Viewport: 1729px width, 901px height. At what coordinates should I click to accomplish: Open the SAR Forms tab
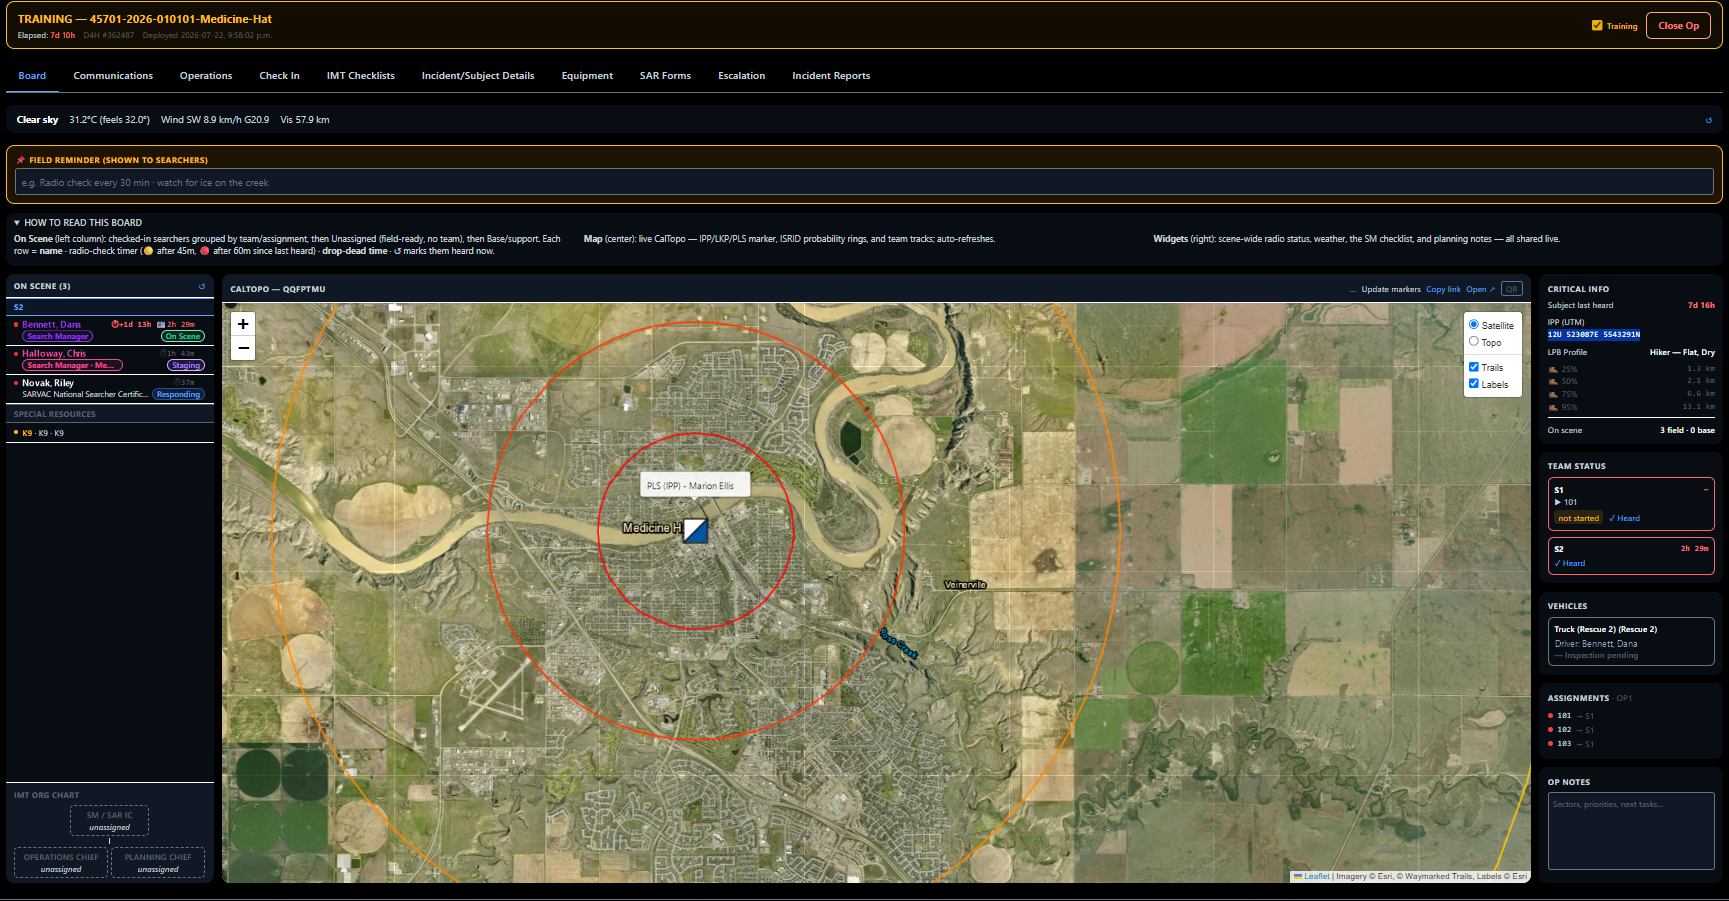coord(665,76)
